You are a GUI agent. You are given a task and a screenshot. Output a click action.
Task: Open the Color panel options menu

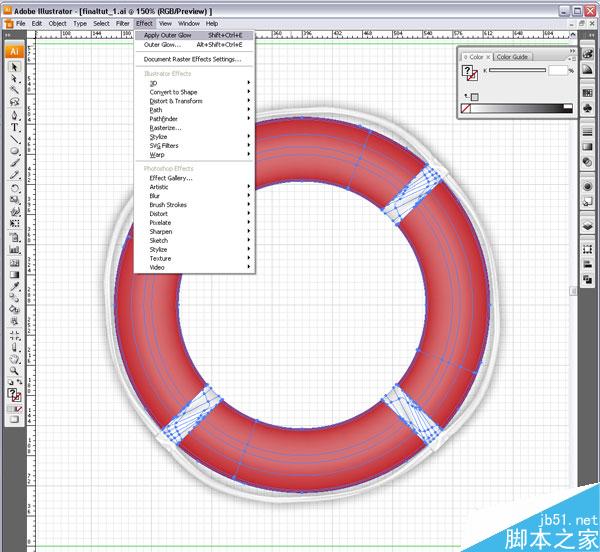(573, 59)
